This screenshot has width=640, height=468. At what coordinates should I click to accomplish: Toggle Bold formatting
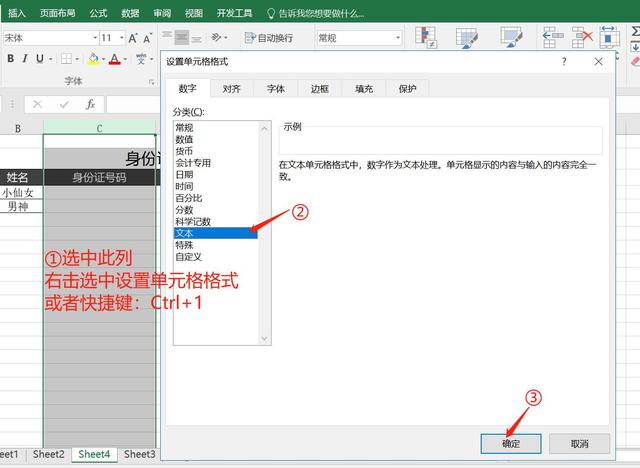[x=11, y=59]
